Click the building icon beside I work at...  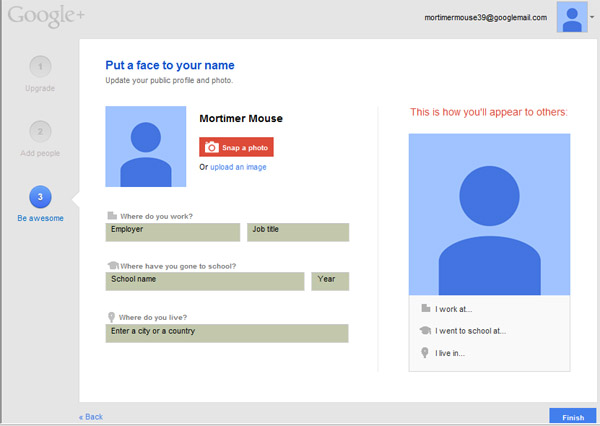tap(426, 308)
